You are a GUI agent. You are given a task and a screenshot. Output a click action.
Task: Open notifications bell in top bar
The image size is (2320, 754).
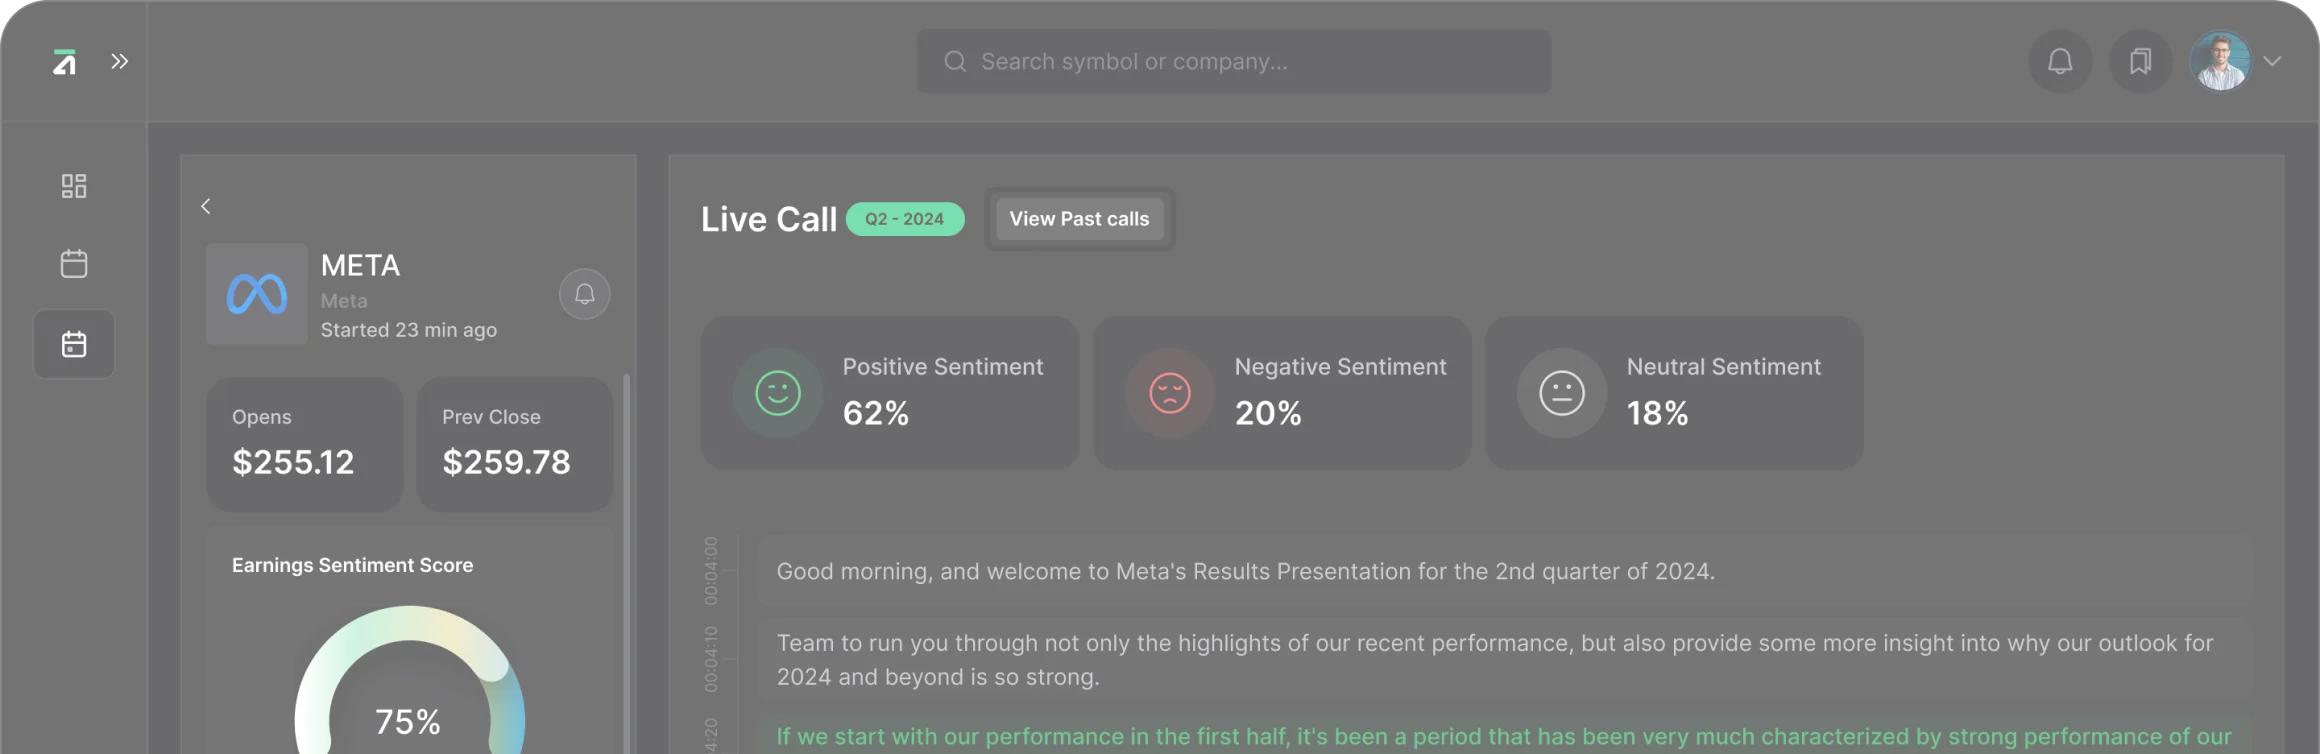tap(2060, 62)
